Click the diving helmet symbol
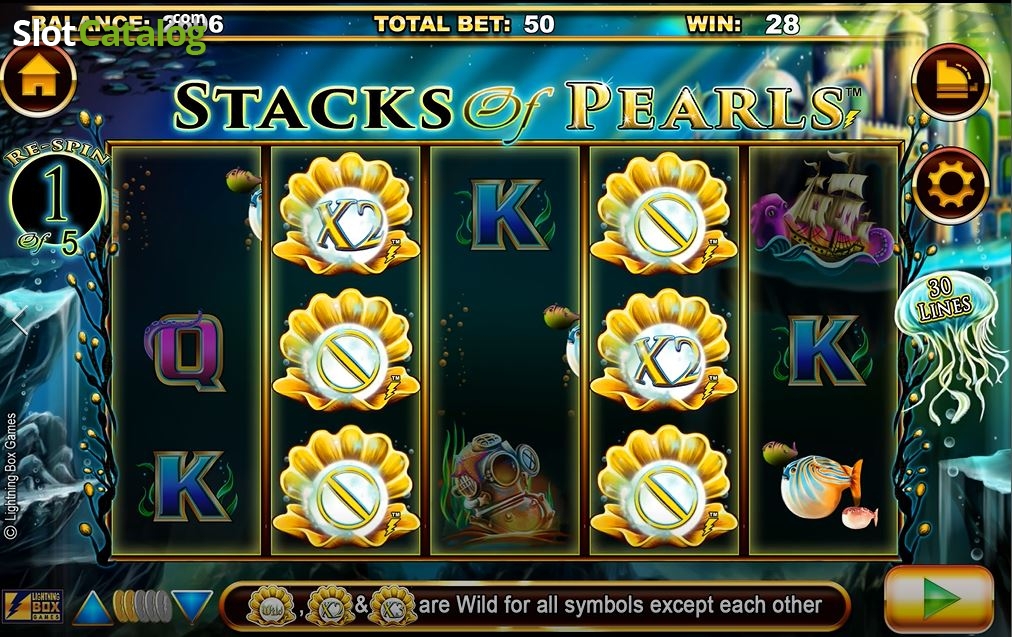The width and height of the screenshot is (1012, 637). pyautogui.click(x=497, y=485)
